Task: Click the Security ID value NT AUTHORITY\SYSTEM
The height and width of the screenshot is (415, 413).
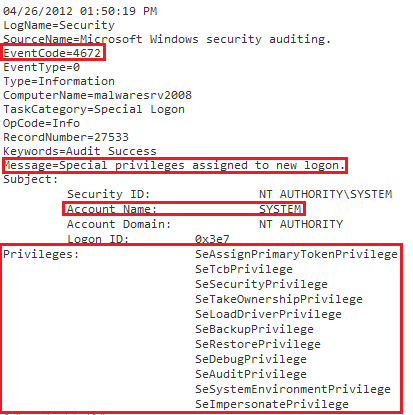Action: (x=326, y=194)
